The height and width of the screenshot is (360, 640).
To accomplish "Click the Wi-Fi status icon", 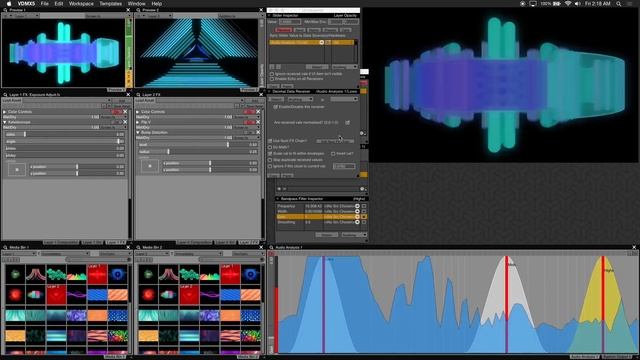I will point(568,3).
